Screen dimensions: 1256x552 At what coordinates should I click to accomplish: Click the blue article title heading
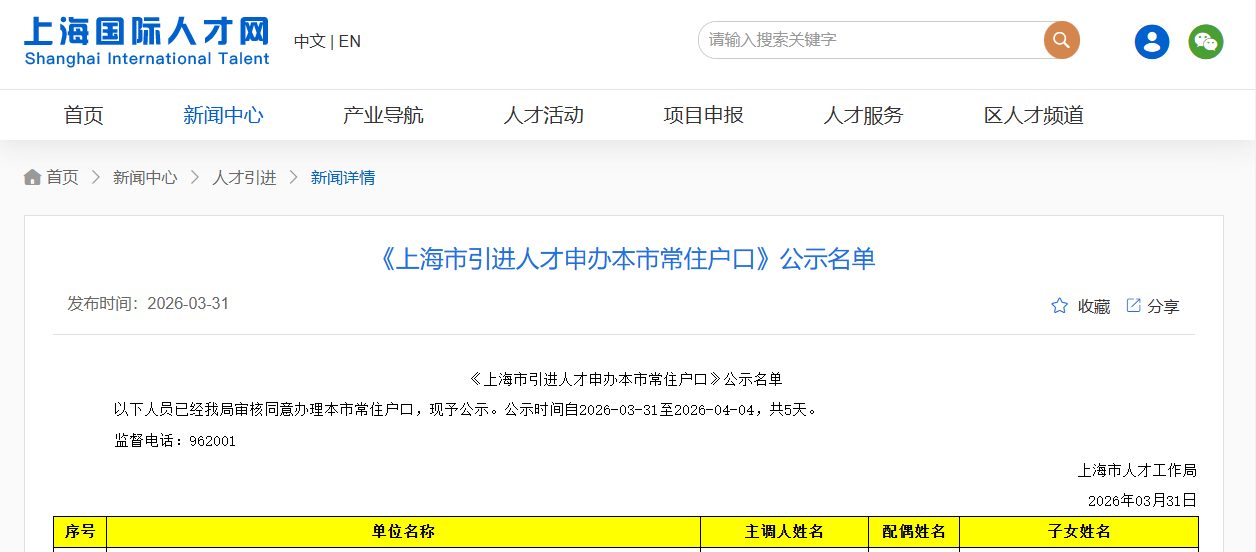click(627, 259)
